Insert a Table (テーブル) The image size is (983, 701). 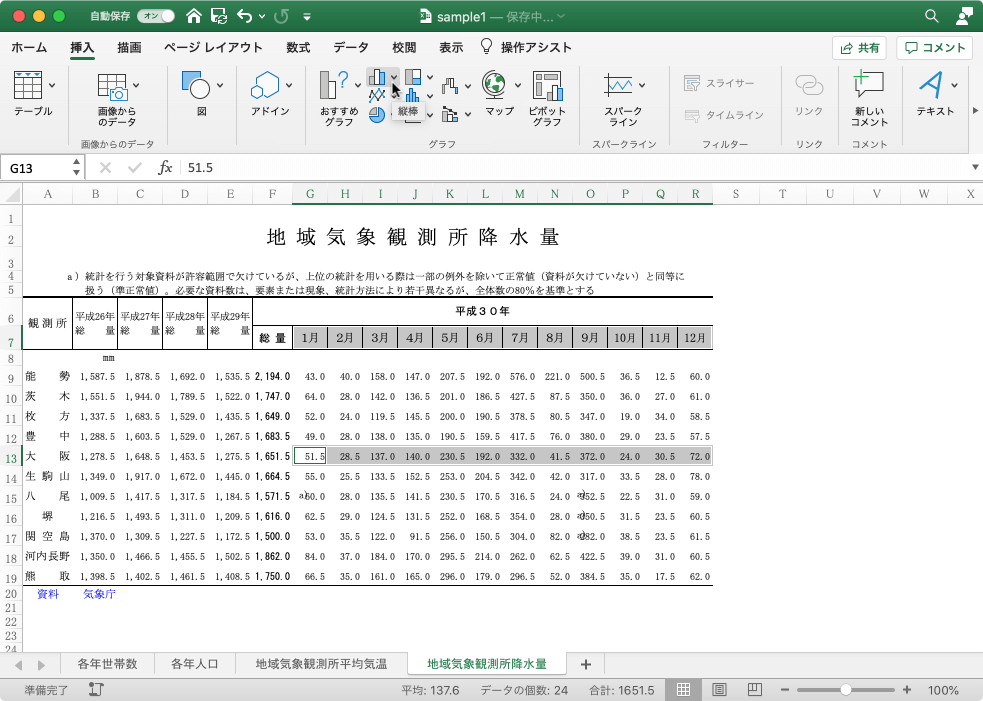click(28, 85)
